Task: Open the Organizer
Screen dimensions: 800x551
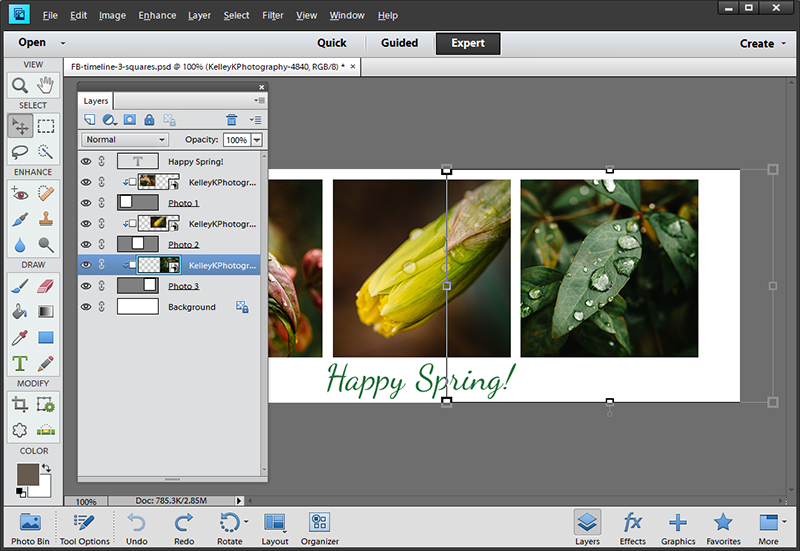Action: click(320, 529)
